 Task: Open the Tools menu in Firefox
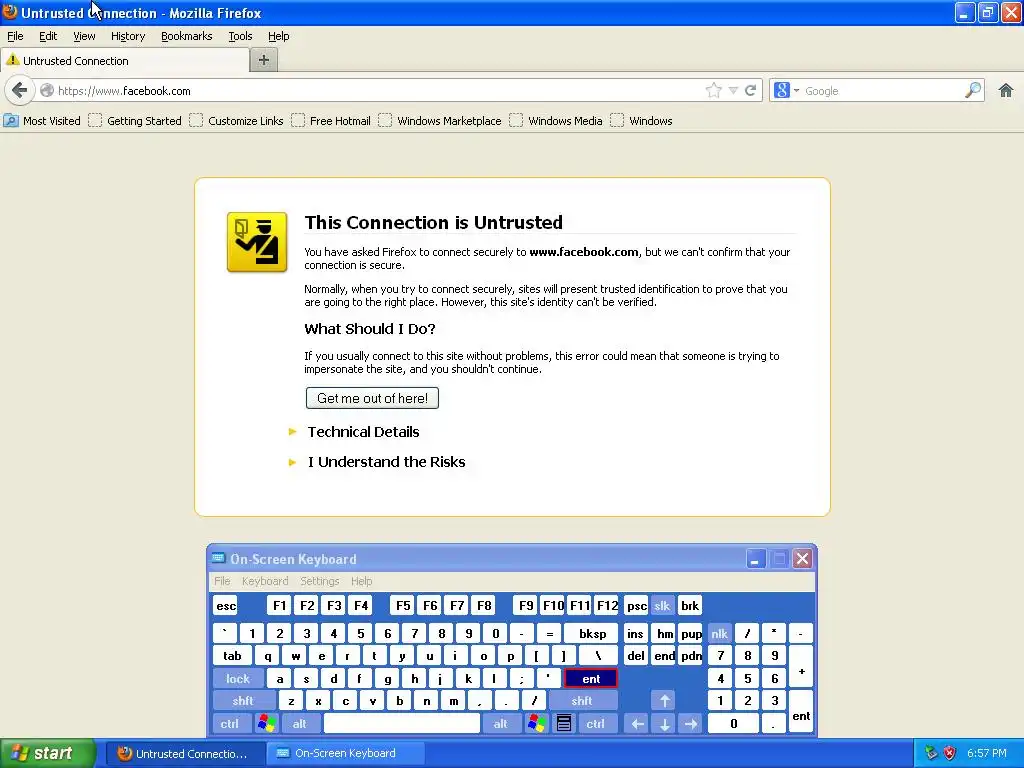tap(240, 36)
